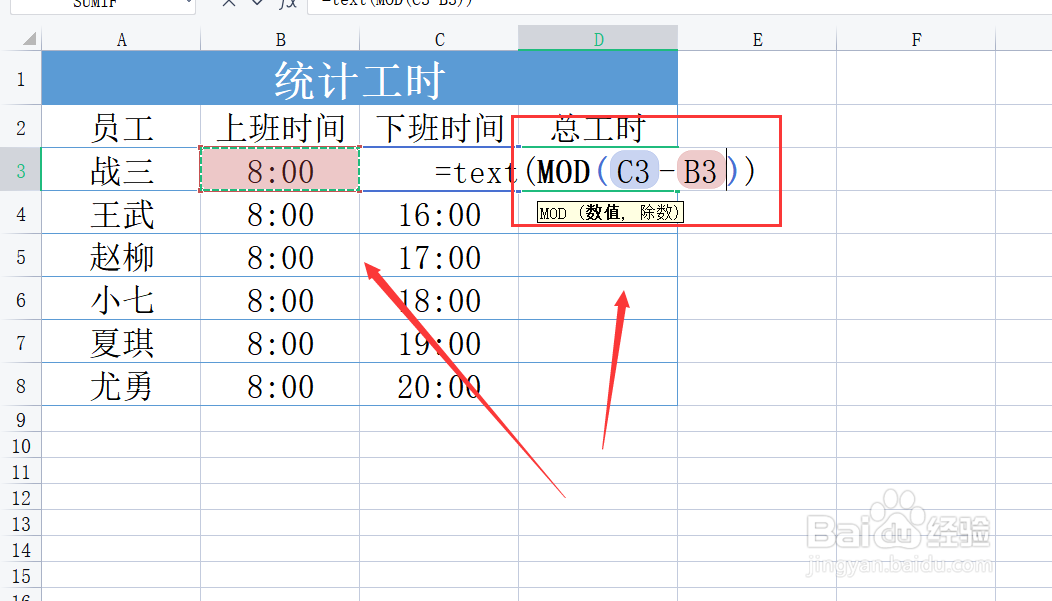Select the 8:00 cell for 战三
The height and width of the screenshot is (601, 1052).
coord(280,171)
